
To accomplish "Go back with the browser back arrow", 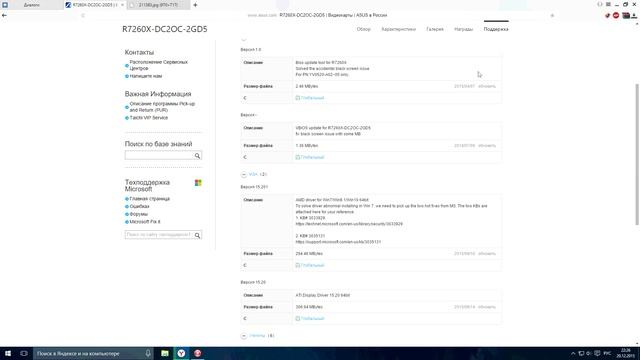I will [4, 15].
